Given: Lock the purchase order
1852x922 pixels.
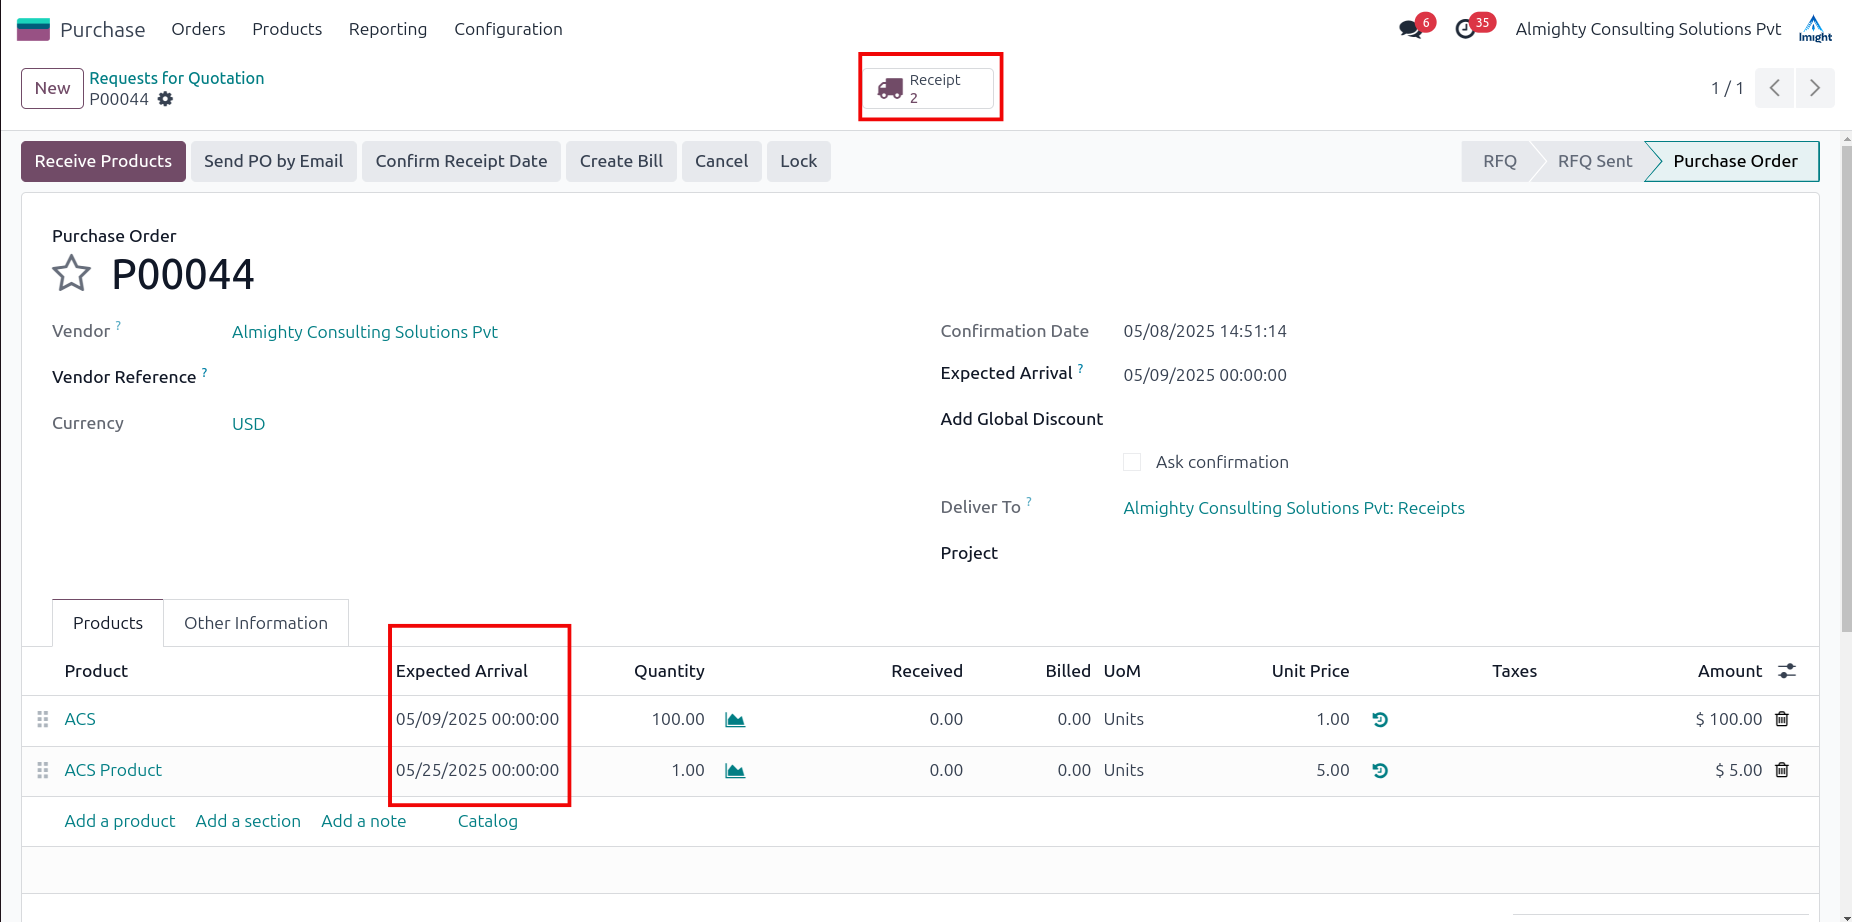Looking at the screenshot, I should point(798,161).
